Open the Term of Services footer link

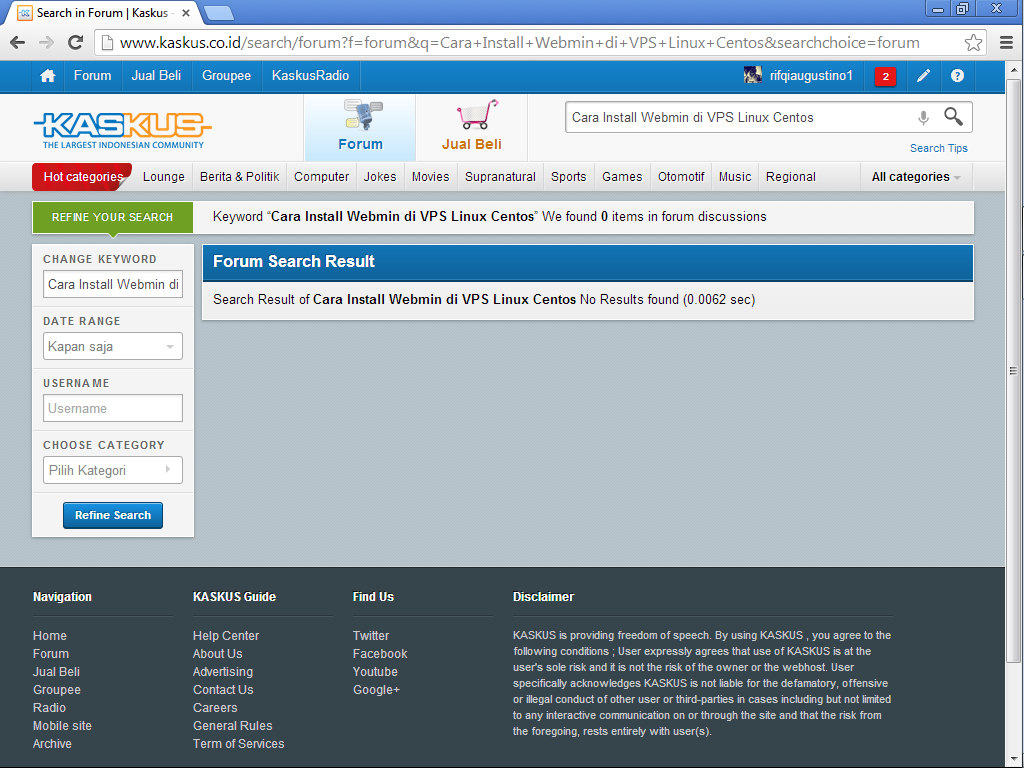click(x=238, y=744)
